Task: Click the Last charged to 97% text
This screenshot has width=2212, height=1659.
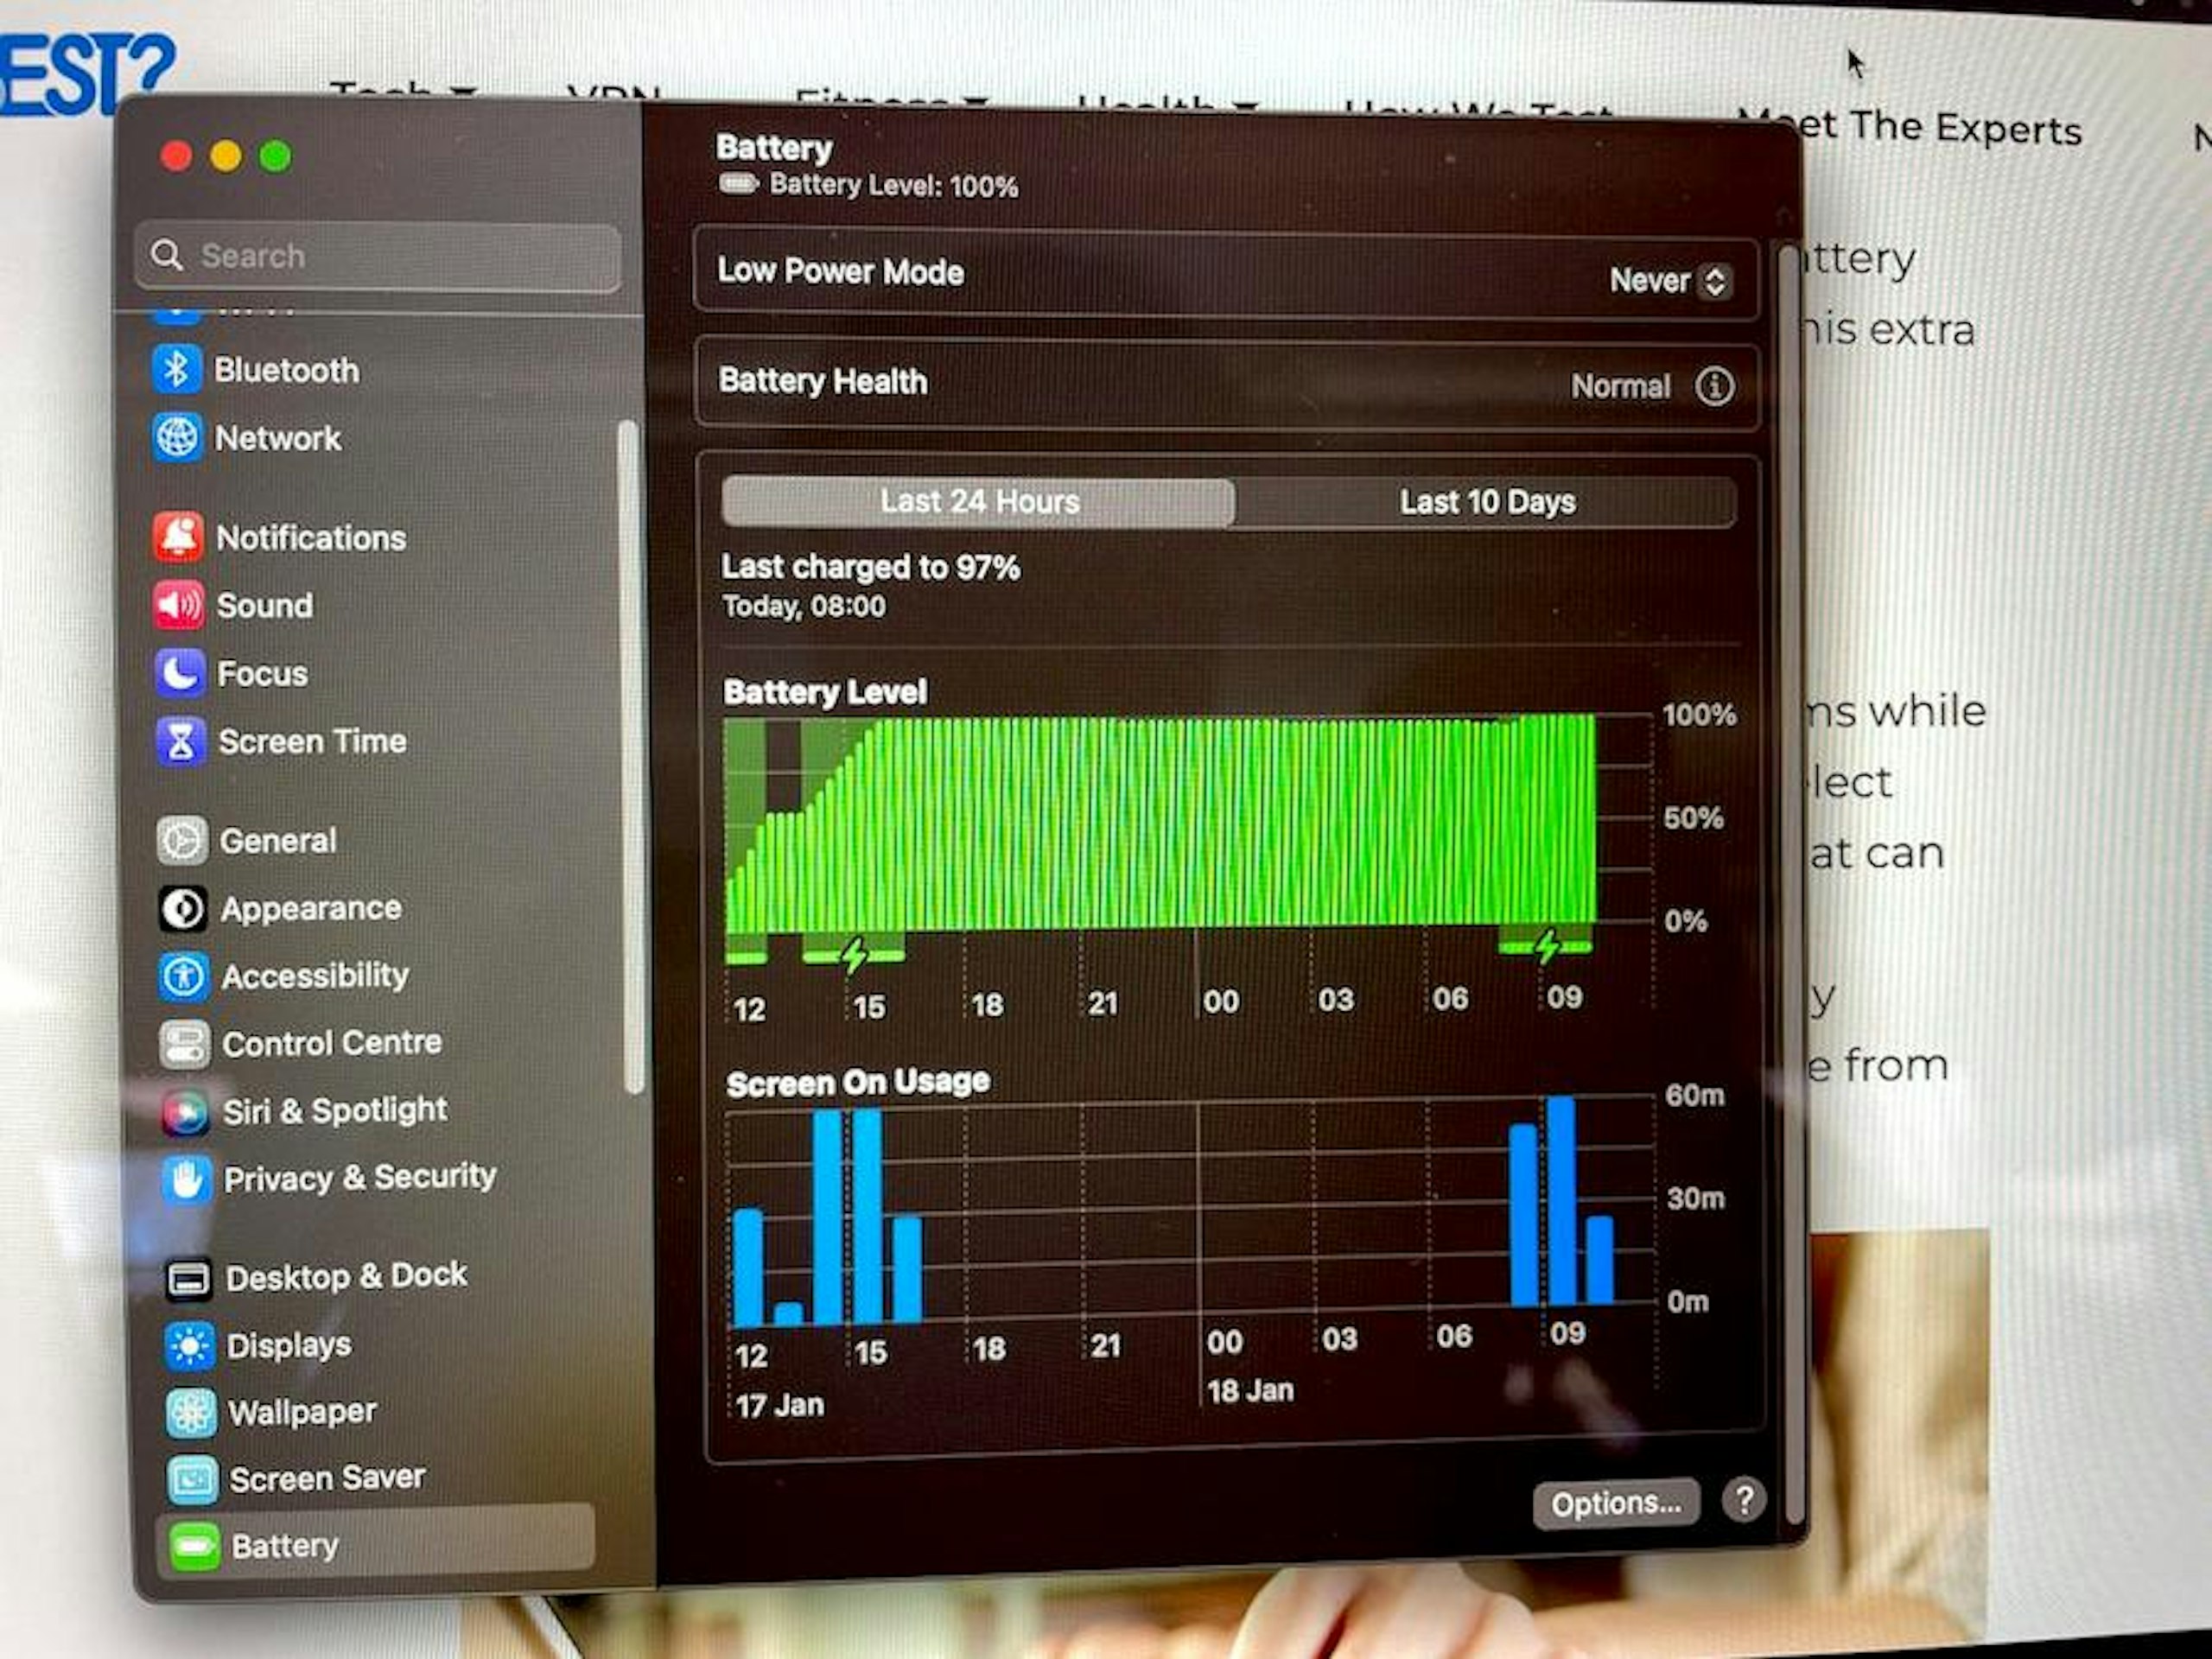Action: coord(870,567)
